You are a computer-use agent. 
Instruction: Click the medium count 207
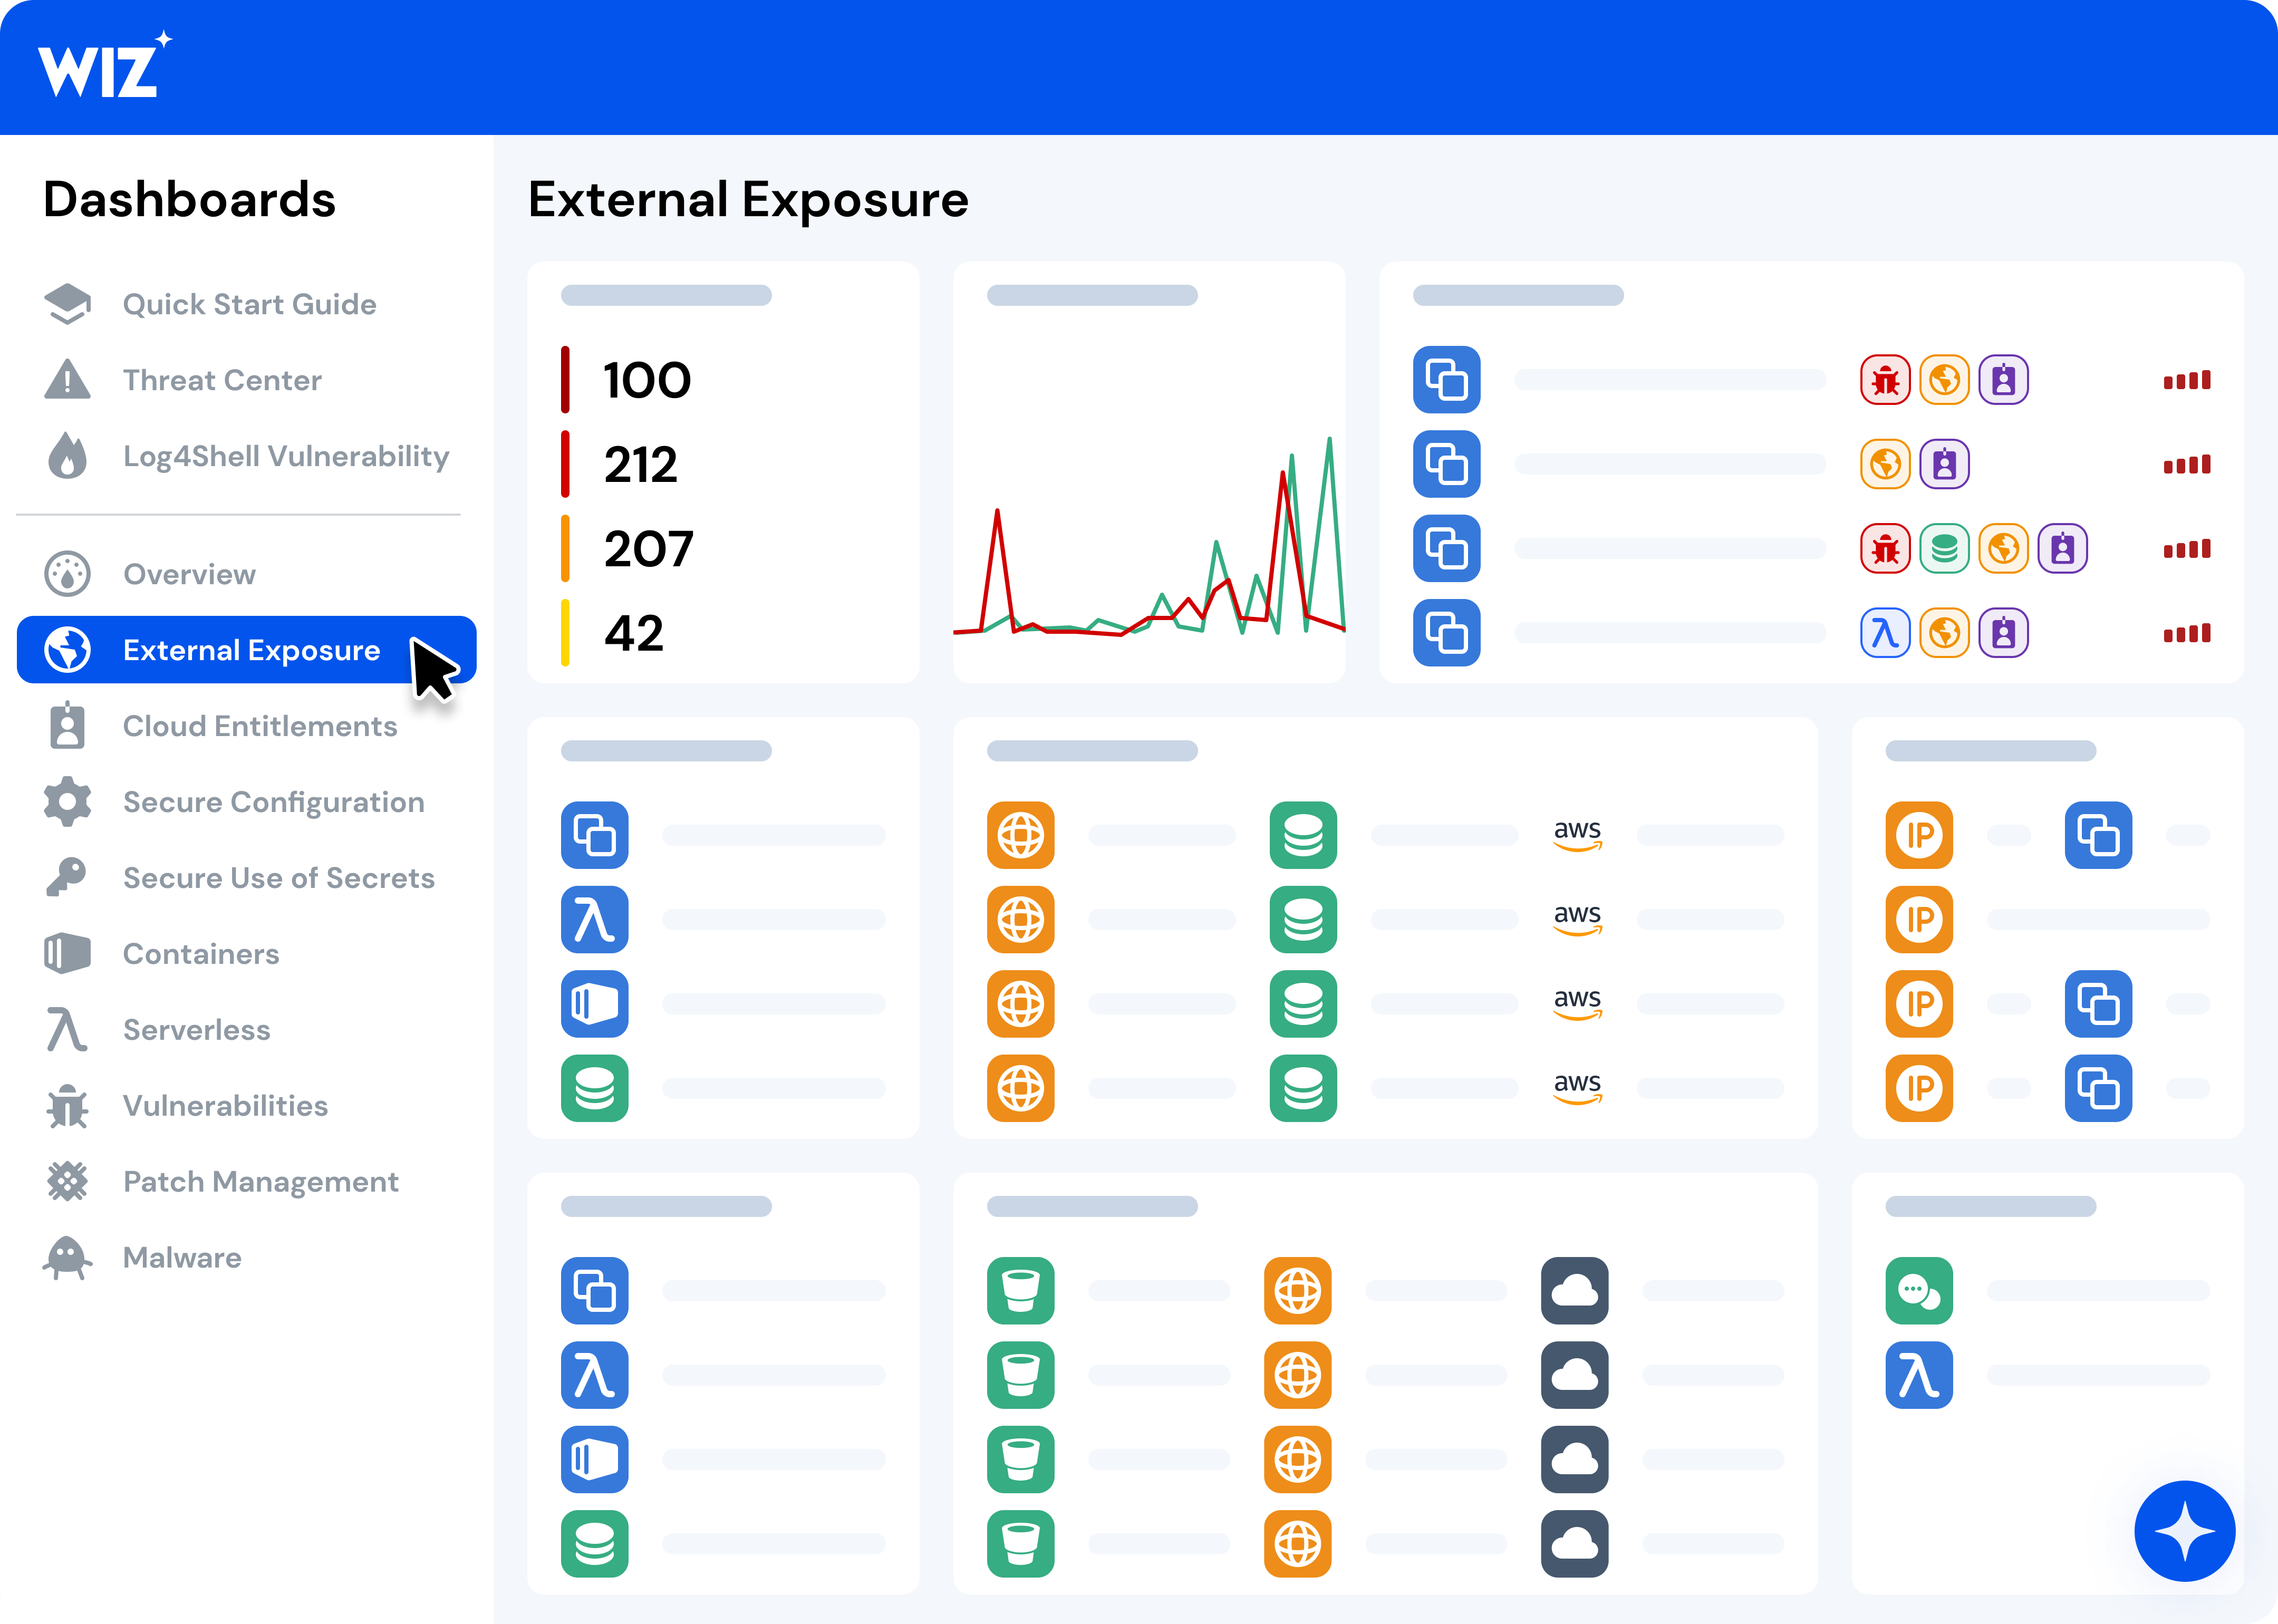point(648,549)
